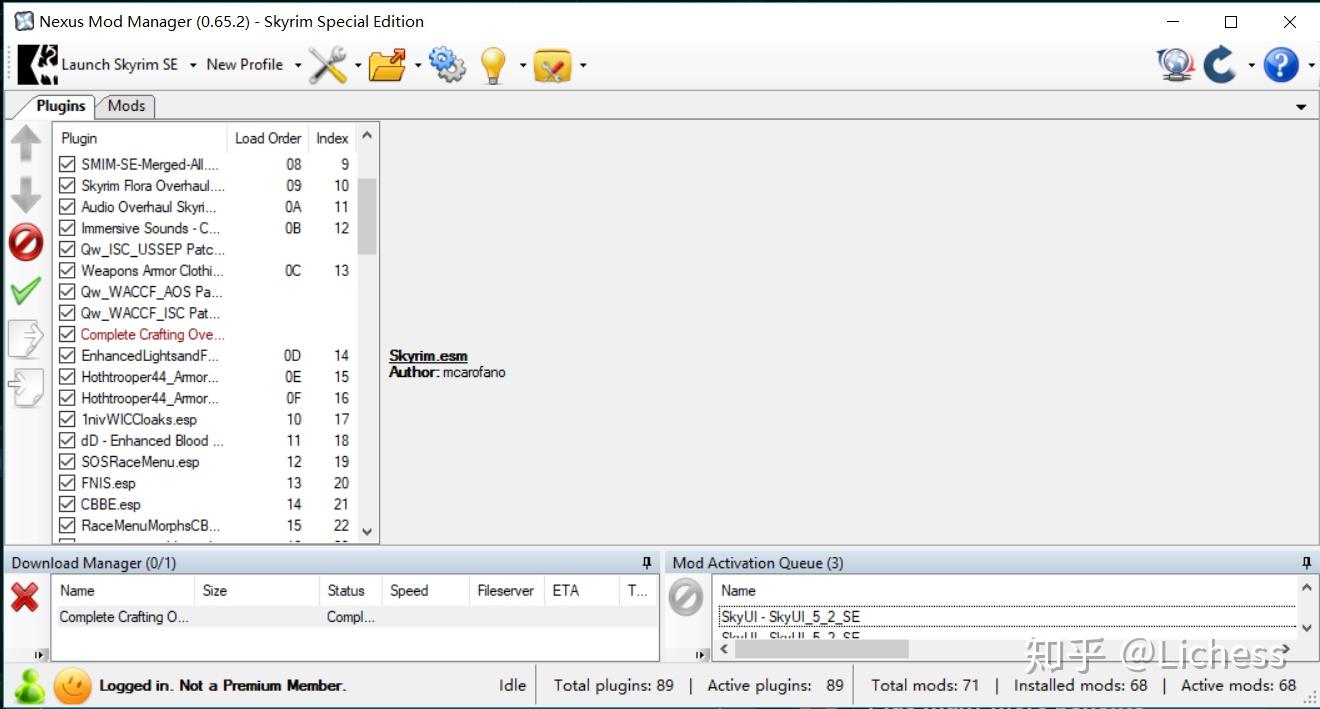This screenshot has height=709, width=1320.
Task: Move plugin up with gray up arrow
Action: click(26, 145)
